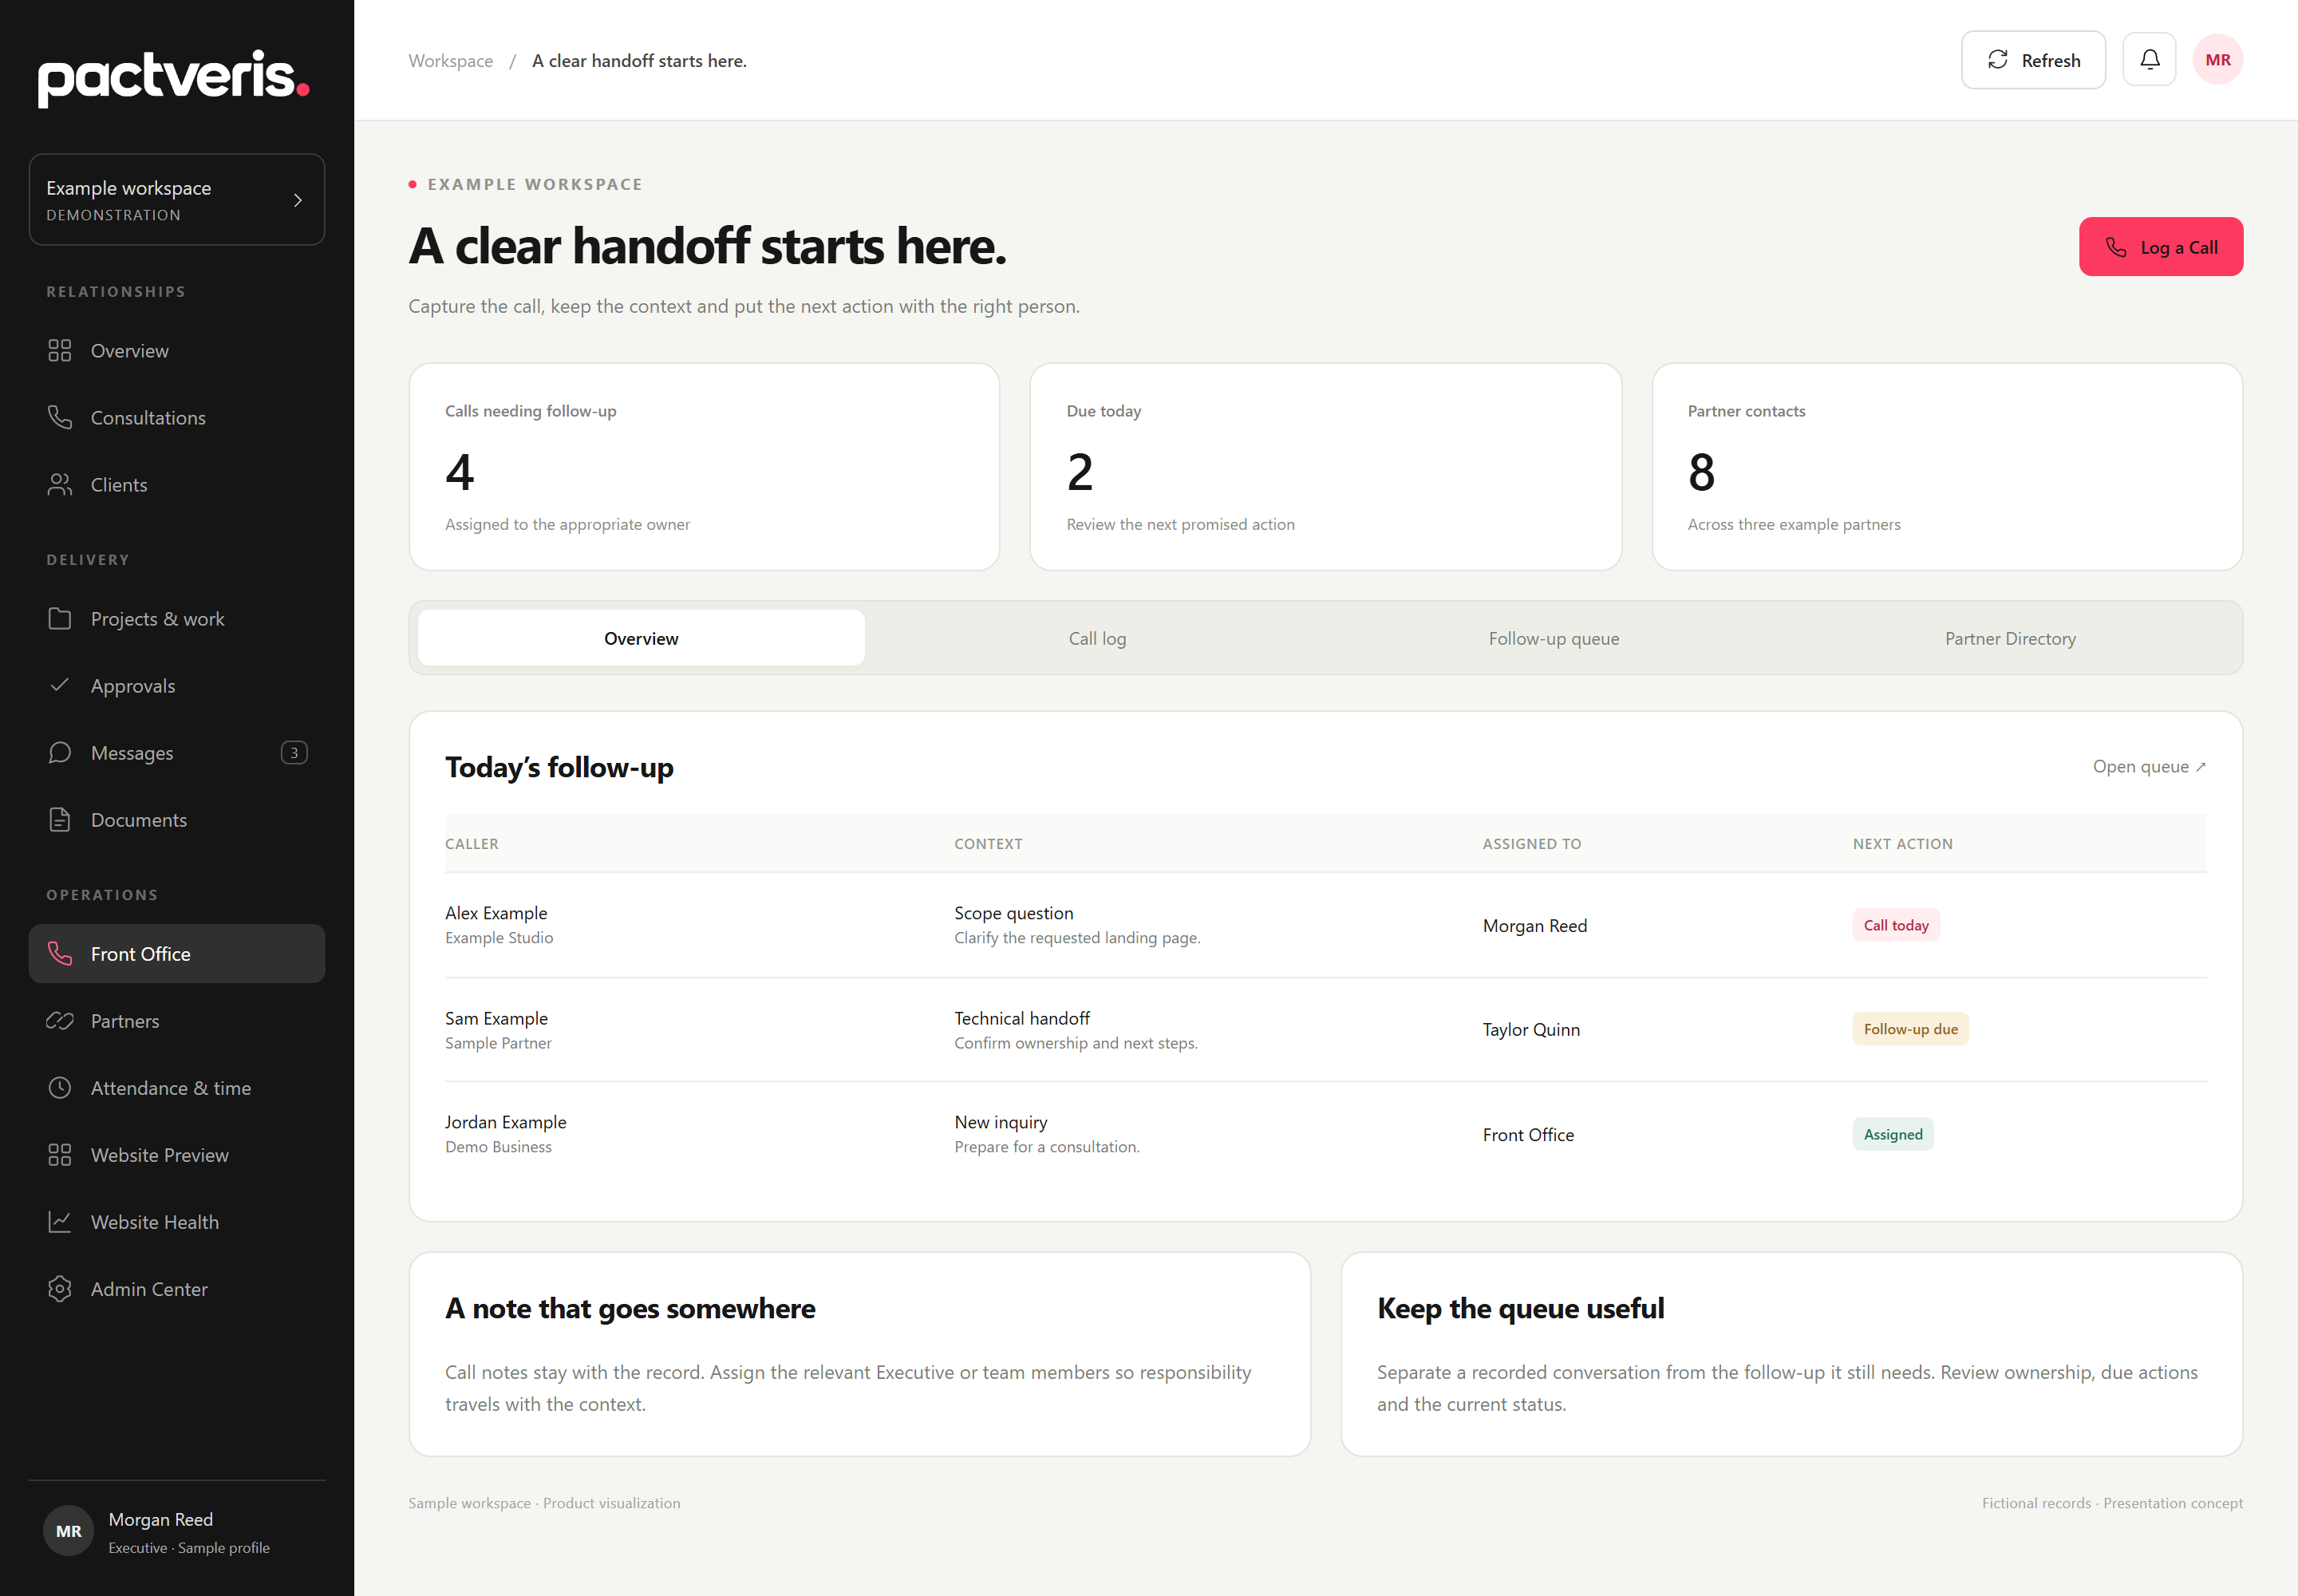The width and height of the screenshot is (2298, 1596).
Task: Open Projects & work folder icon
Action: (60, 619)
